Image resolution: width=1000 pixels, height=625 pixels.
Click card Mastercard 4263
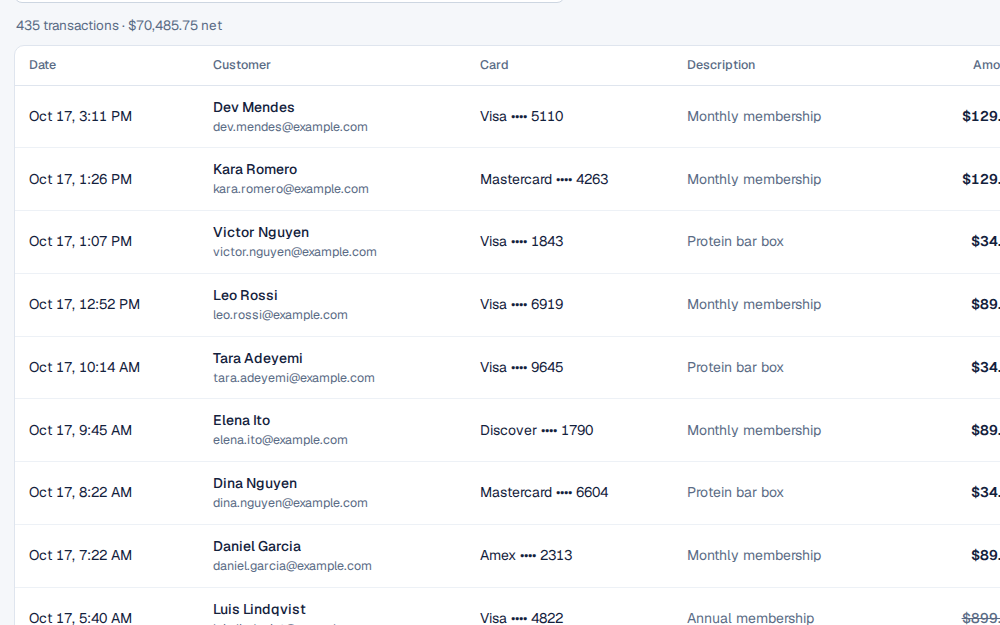pyautogui.click(x=544, y=179)
